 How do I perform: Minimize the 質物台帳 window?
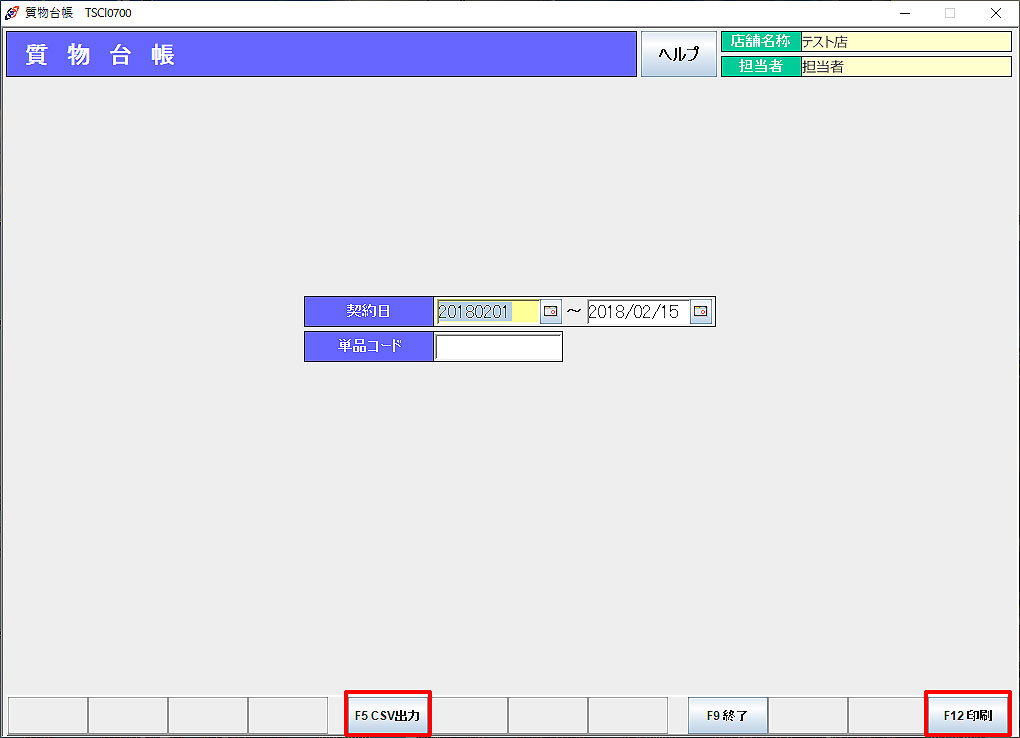pyautogui.click(x=905, y=13)
